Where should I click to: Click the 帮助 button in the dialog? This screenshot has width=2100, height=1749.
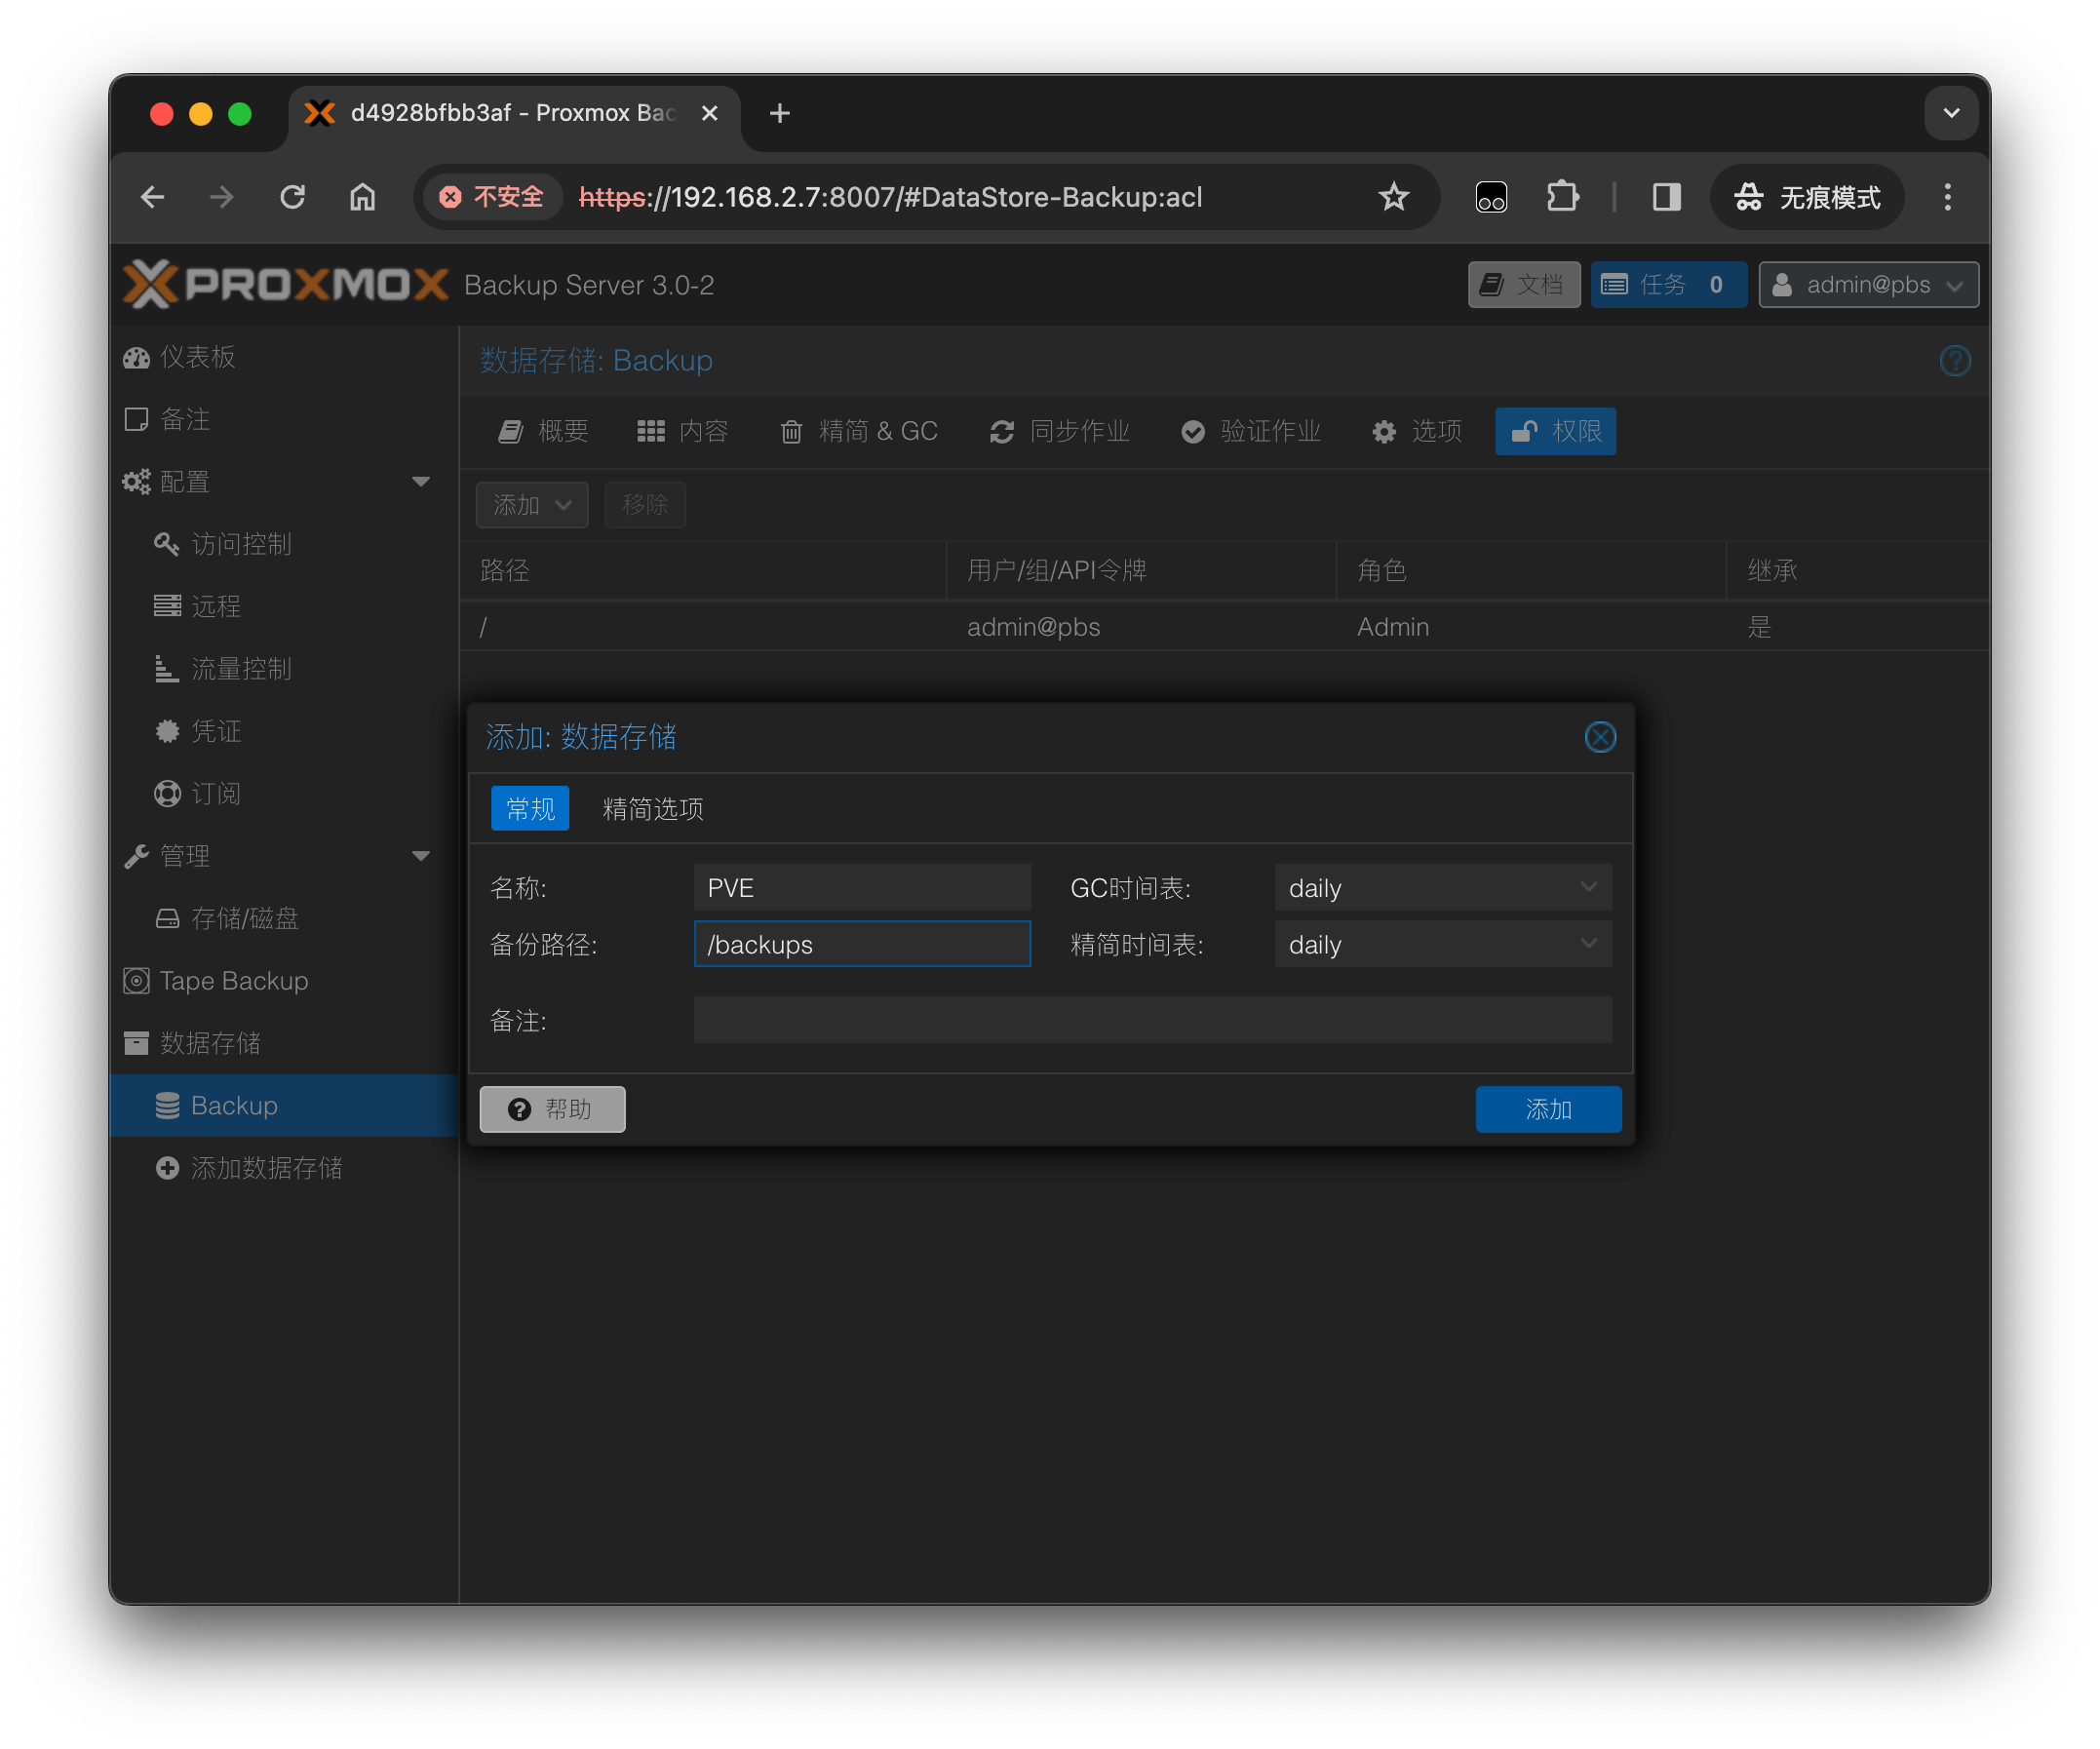tap(552, 1109)
